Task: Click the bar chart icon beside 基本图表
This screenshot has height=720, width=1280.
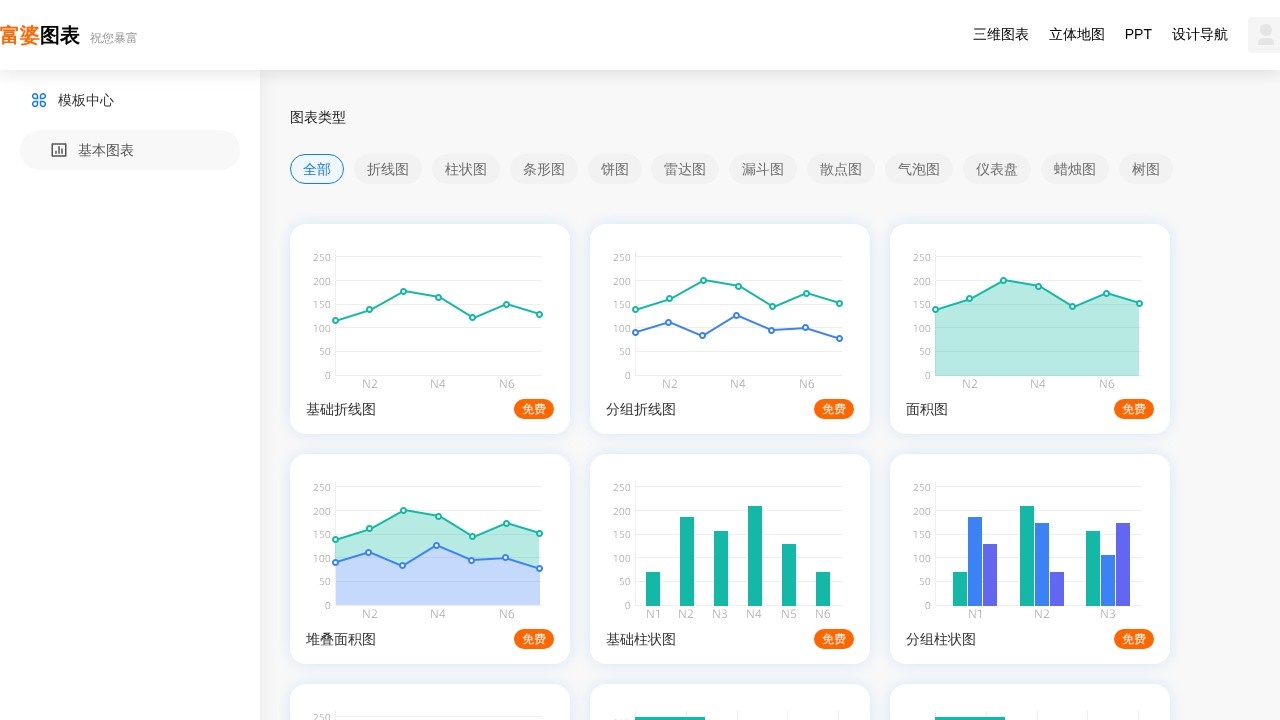Action: (x=59, y=150)
